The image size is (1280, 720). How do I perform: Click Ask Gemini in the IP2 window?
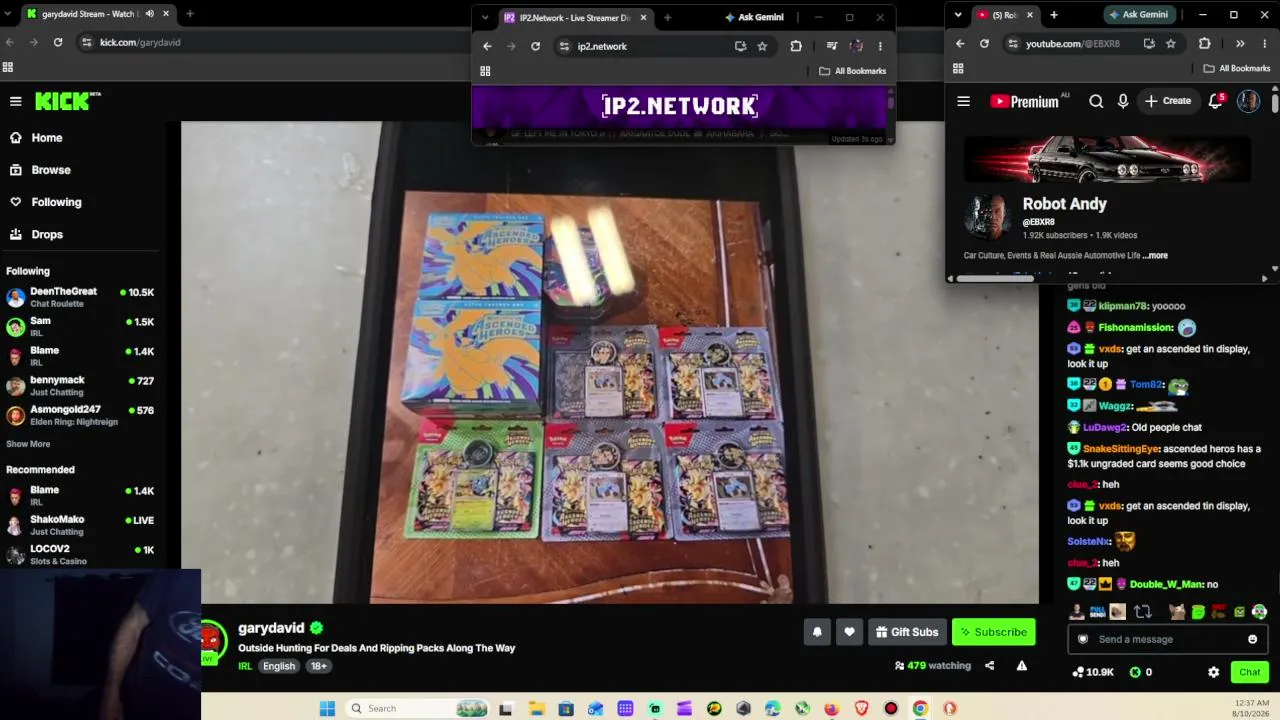pyautogui.click(x=754, y=17)
